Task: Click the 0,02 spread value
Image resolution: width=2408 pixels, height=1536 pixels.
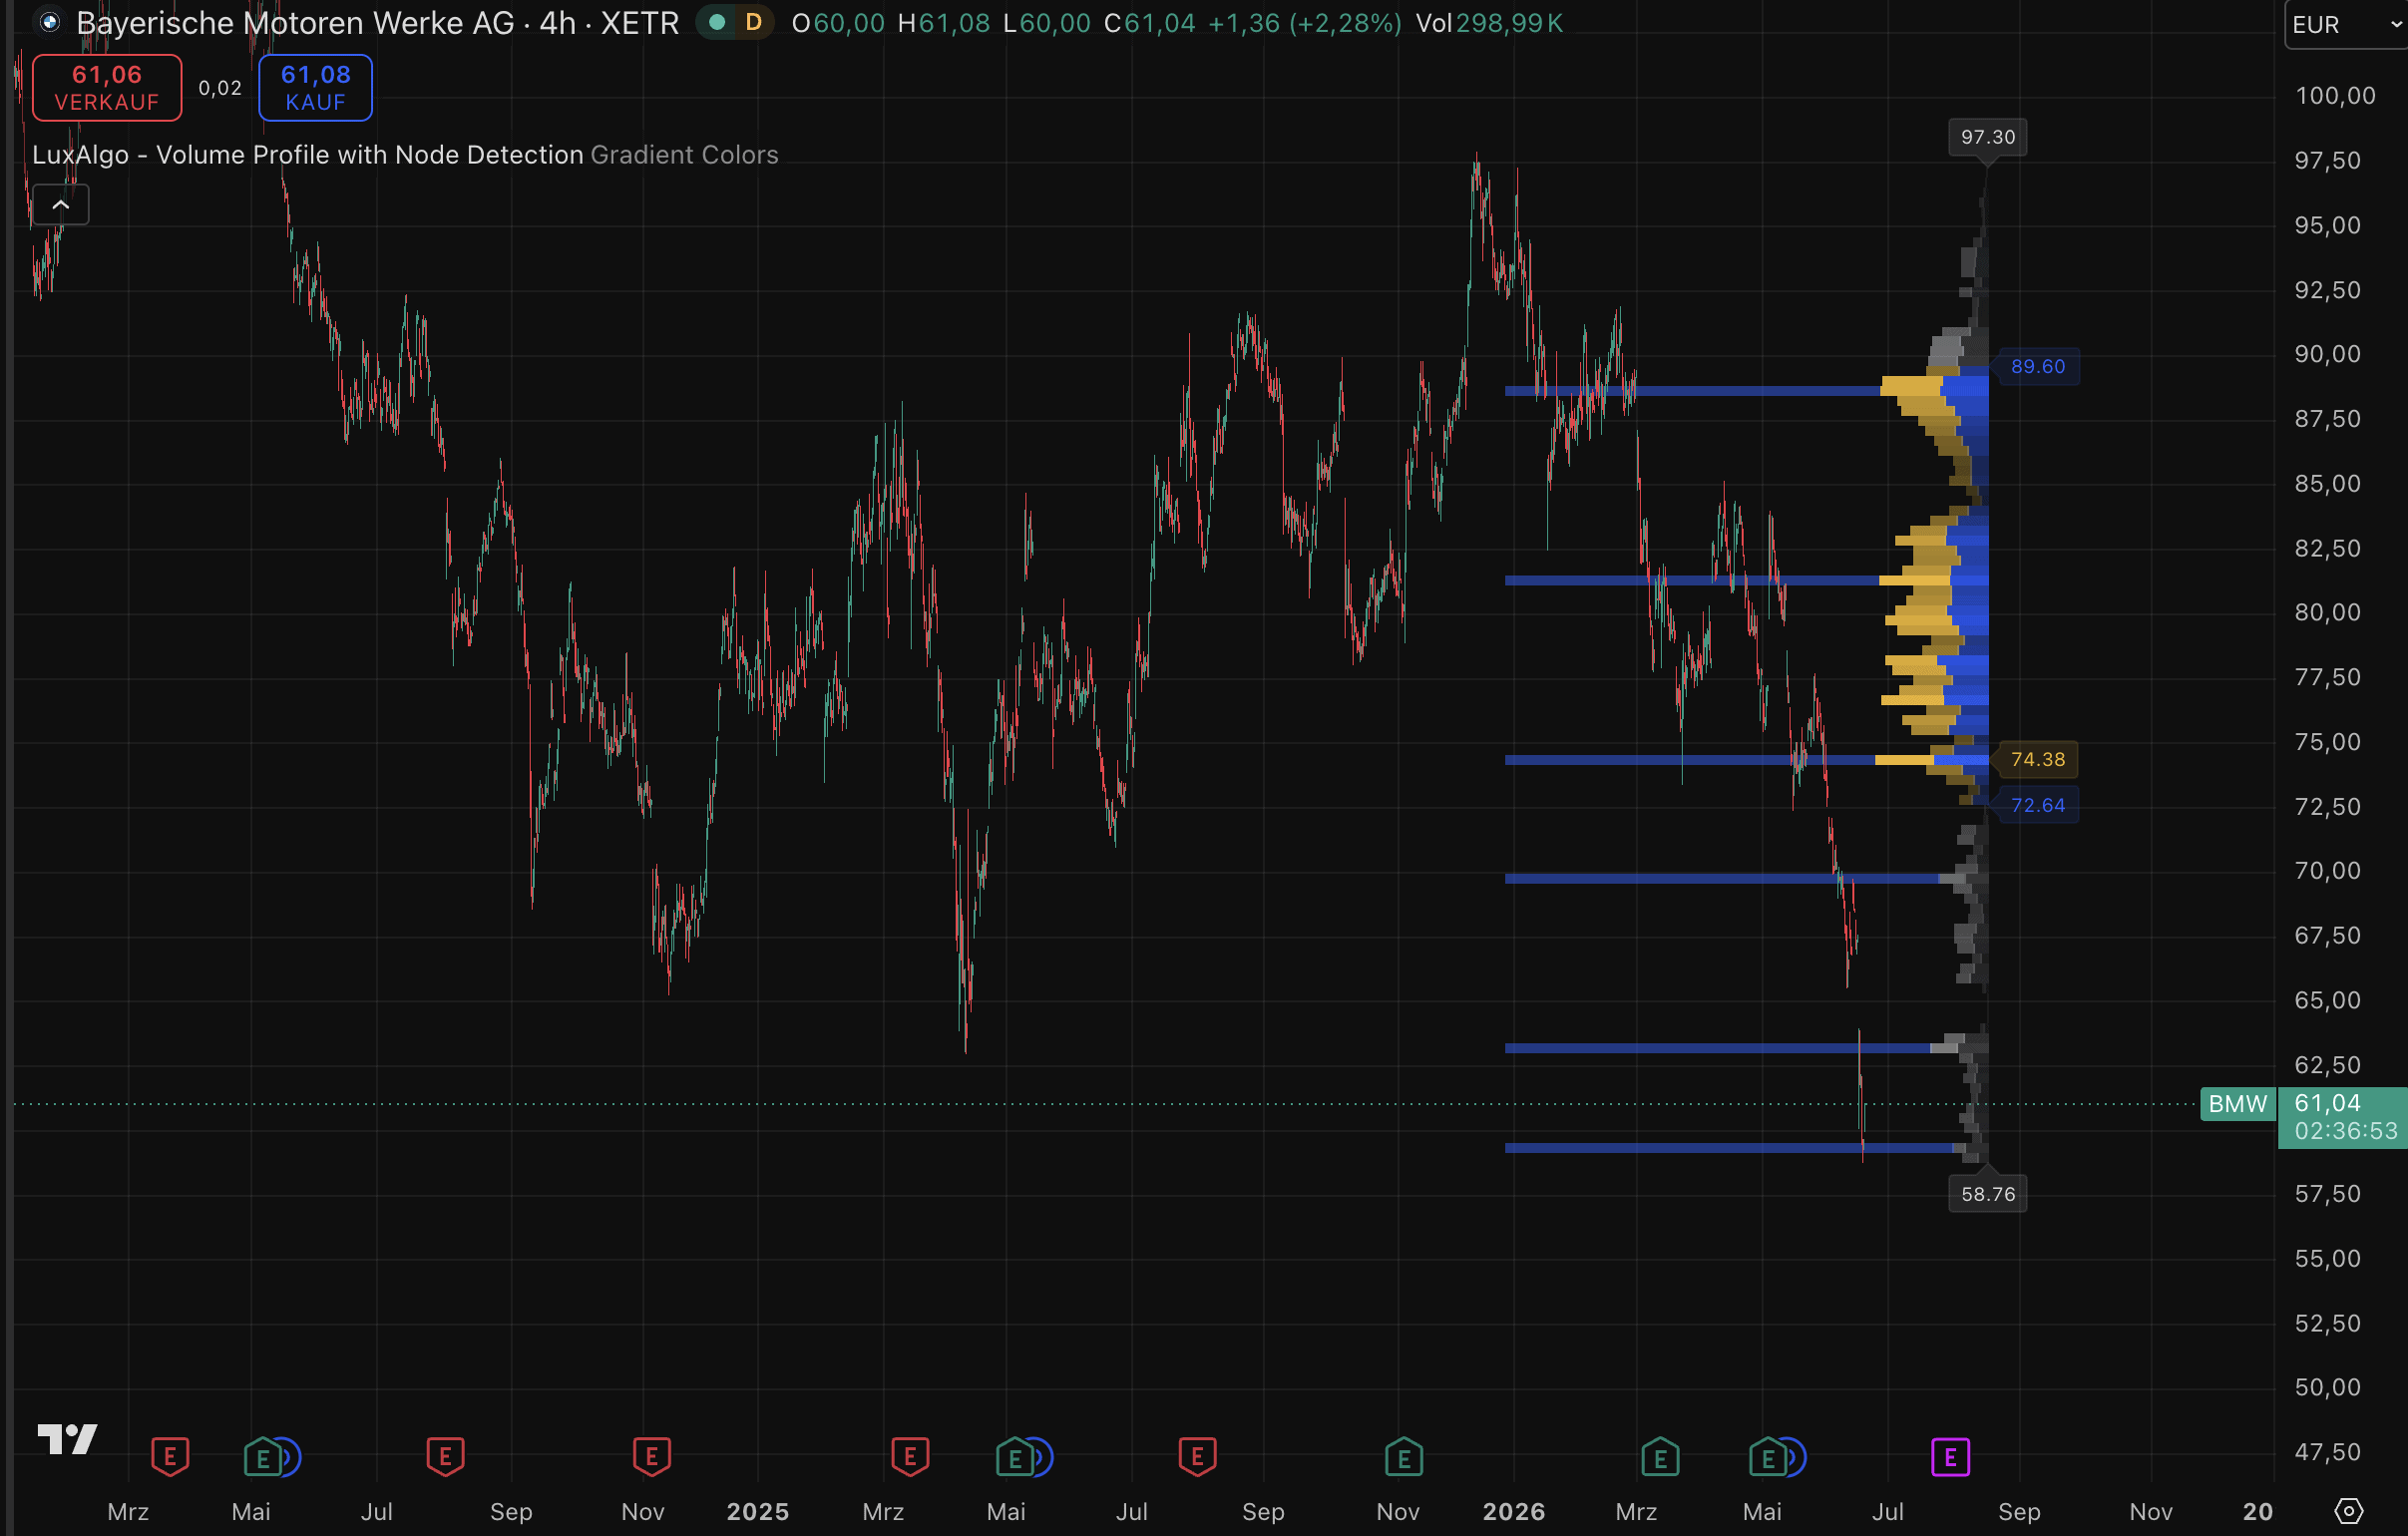Action: 220,88
